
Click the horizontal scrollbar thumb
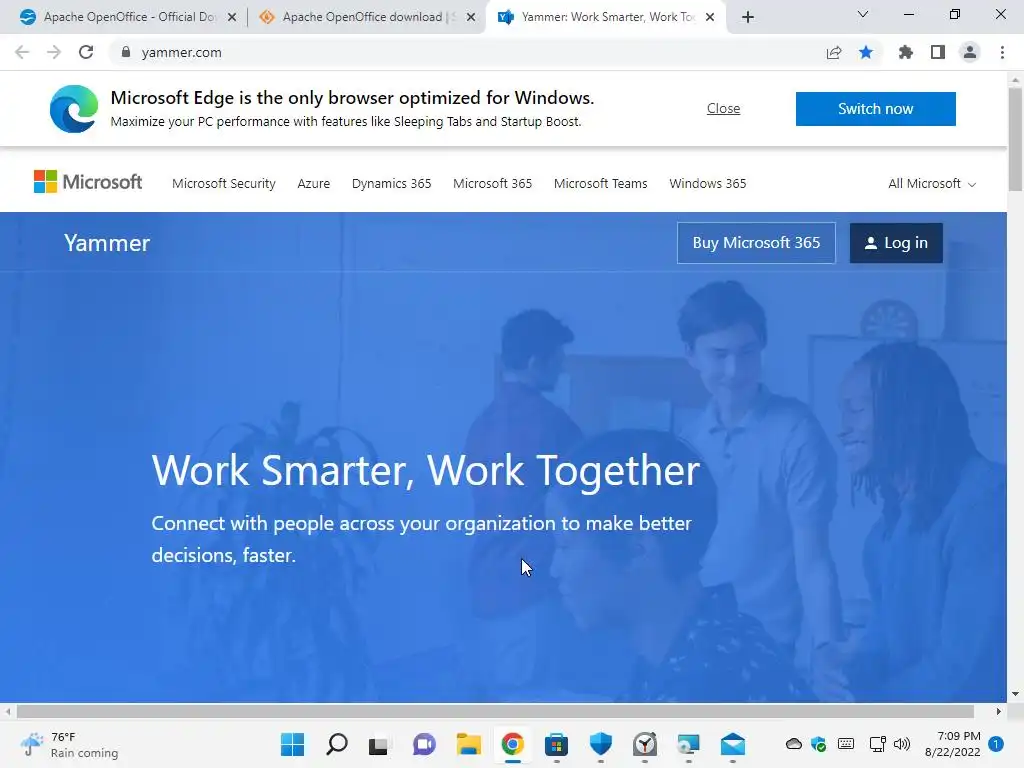(495, 711)
